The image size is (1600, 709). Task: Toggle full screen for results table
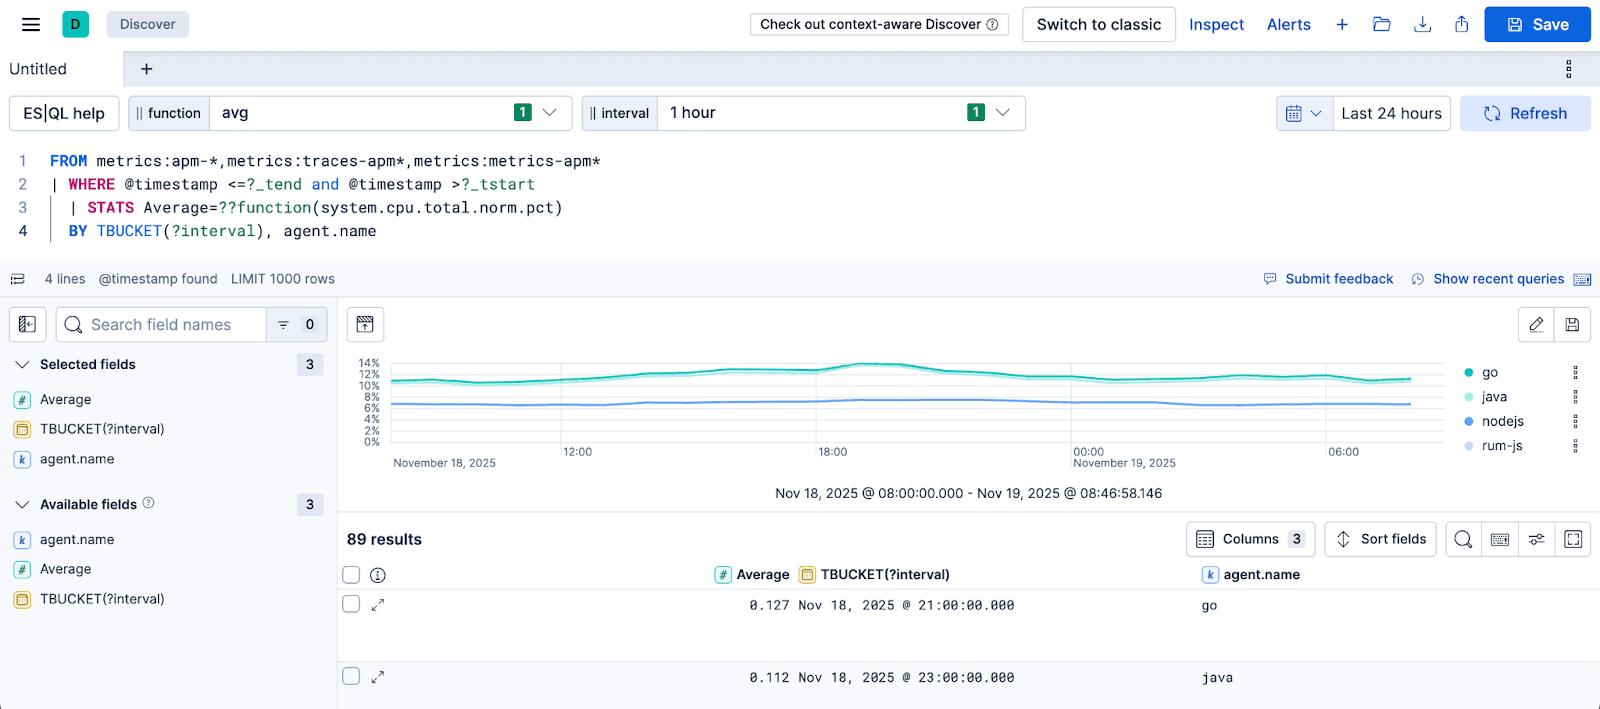(x=1573, y=539)
